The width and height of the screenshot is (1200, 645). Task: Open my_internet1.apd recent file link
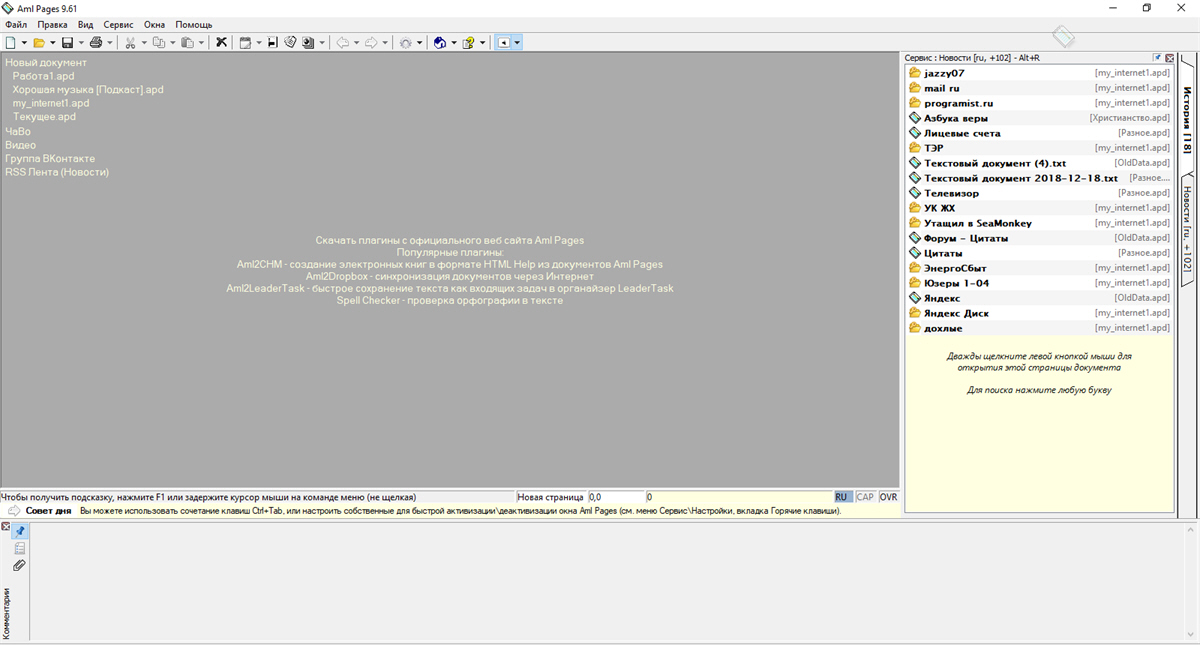coord(51,103)
